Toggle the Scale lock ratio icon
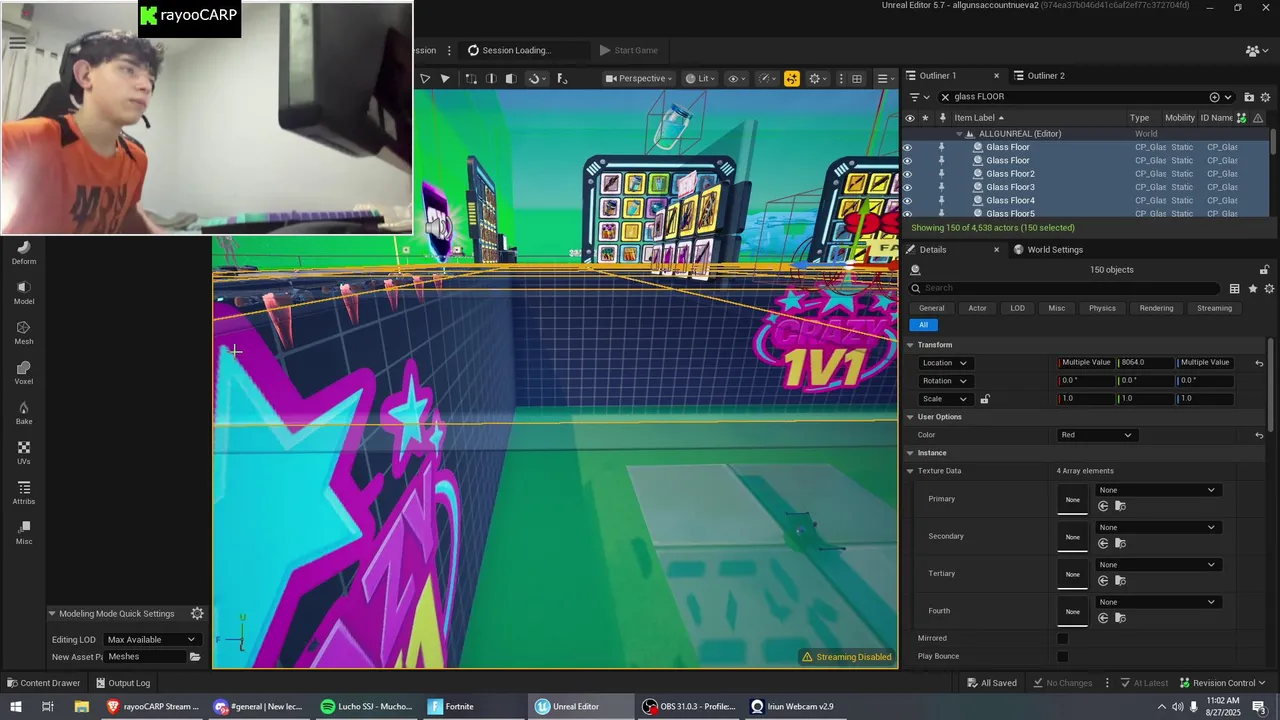Viewport: 1280px width, 720px height. [985, 399]
